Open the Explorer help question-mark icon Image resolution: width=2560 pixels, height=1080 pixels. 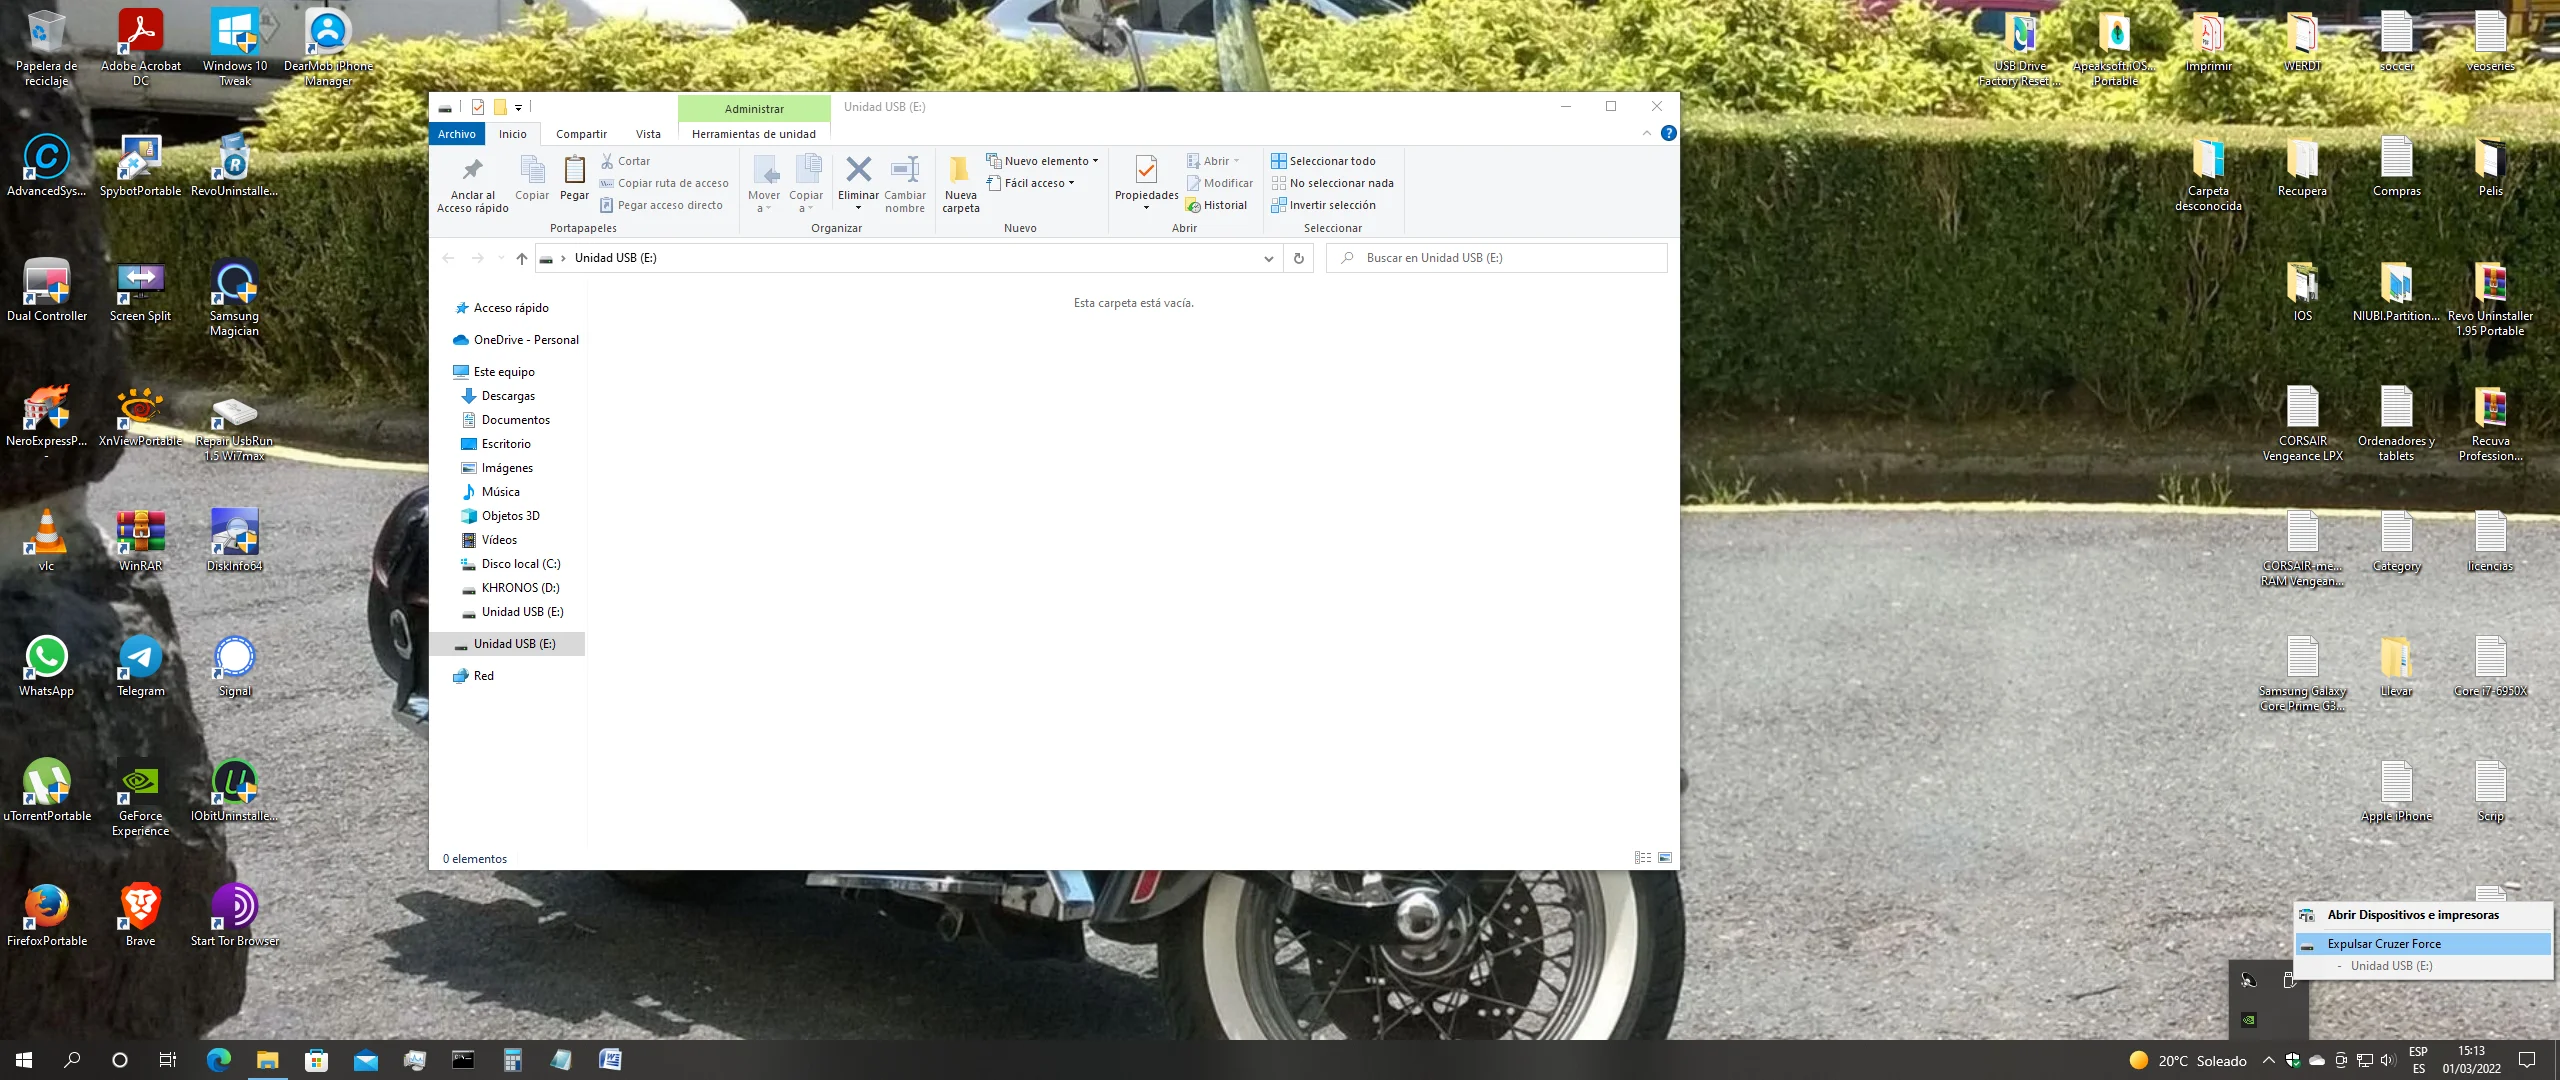click(x=1668, y=134)
